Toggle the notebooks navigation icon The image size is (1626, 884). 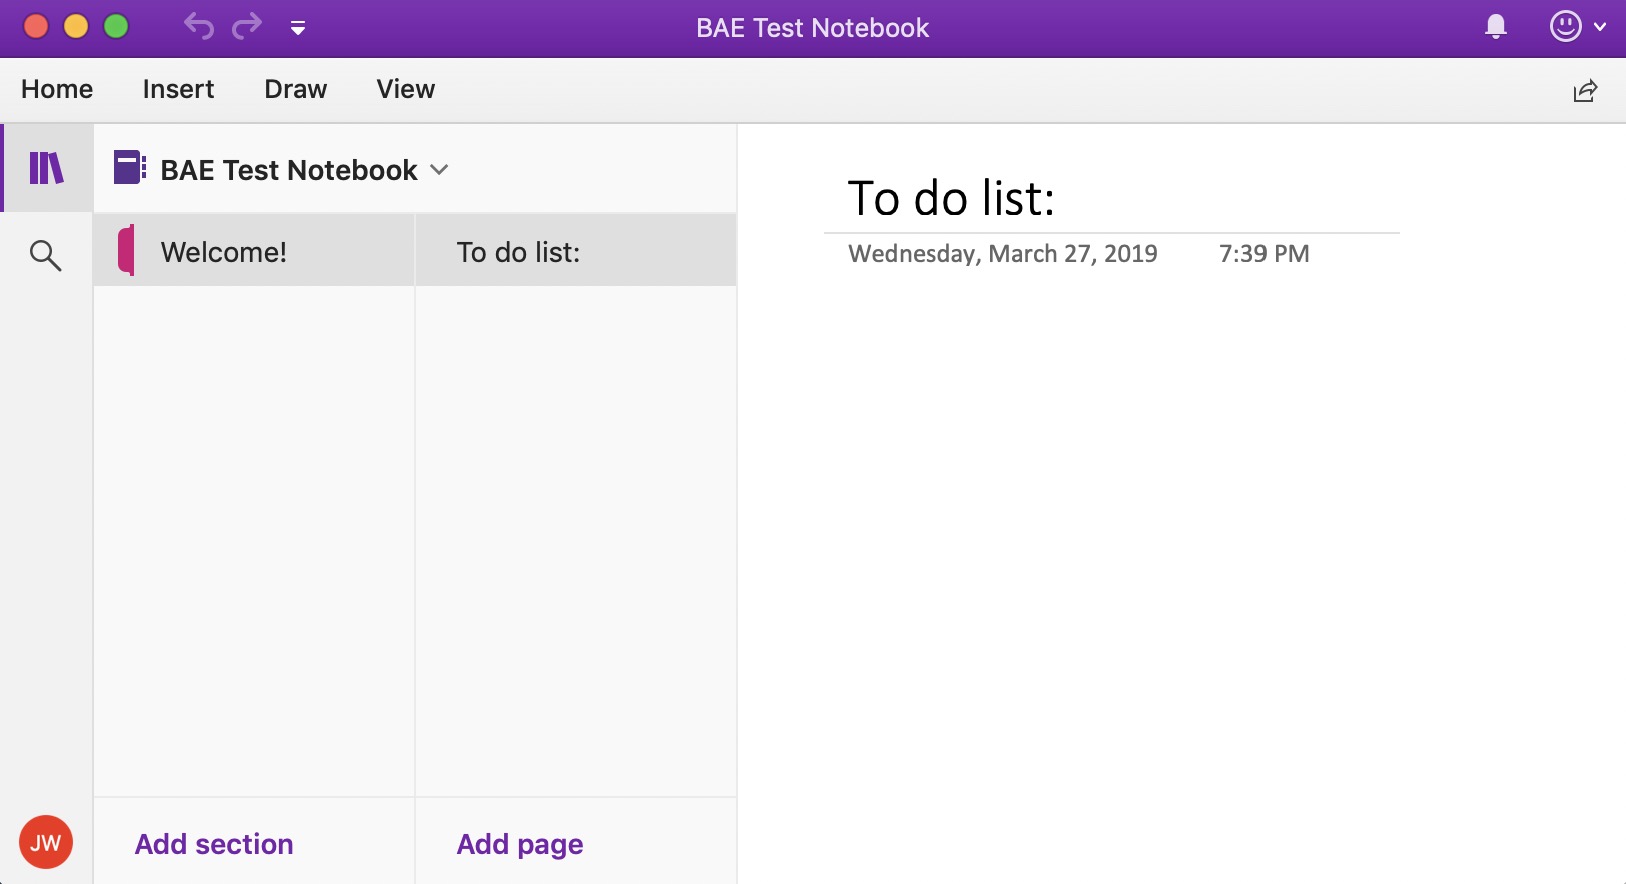pyautogui.click(x=46, y=168)
